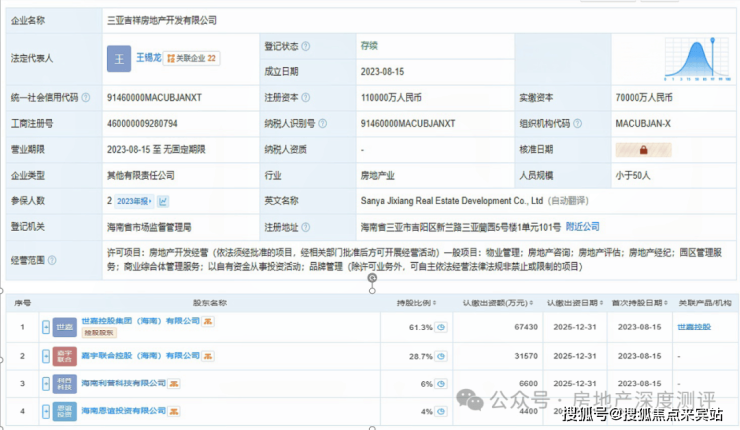
Task: Open legal representative 王锦龙 profile link
Action: point(149,58)
